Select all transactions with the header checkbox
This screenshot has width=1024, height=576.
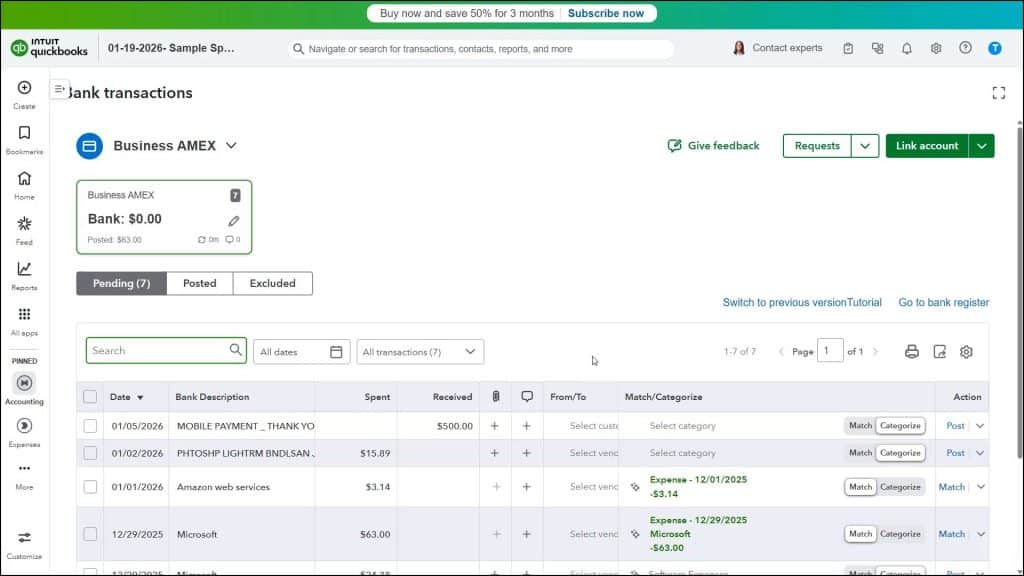coord(90,396)
